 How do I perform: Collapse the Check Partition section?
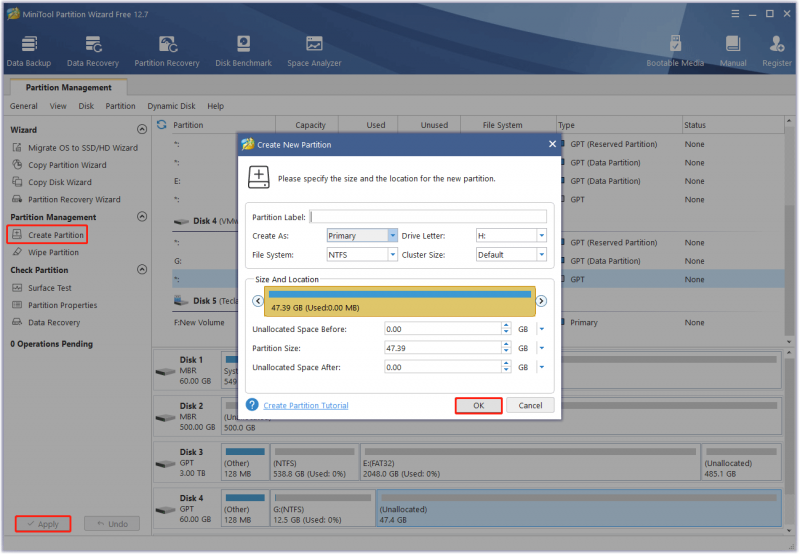pos(142,269)
